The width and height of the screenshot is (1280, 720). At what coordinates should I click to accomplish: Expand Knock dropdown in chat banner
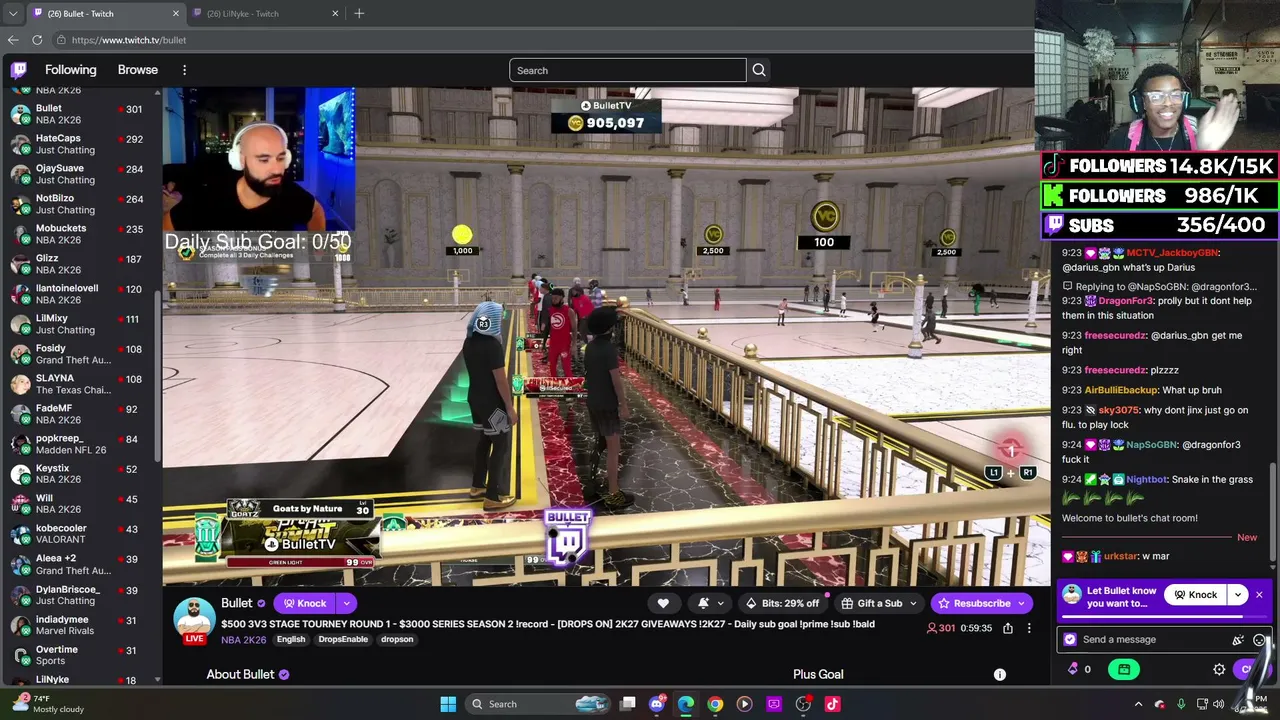click(x=1238, y=595)
